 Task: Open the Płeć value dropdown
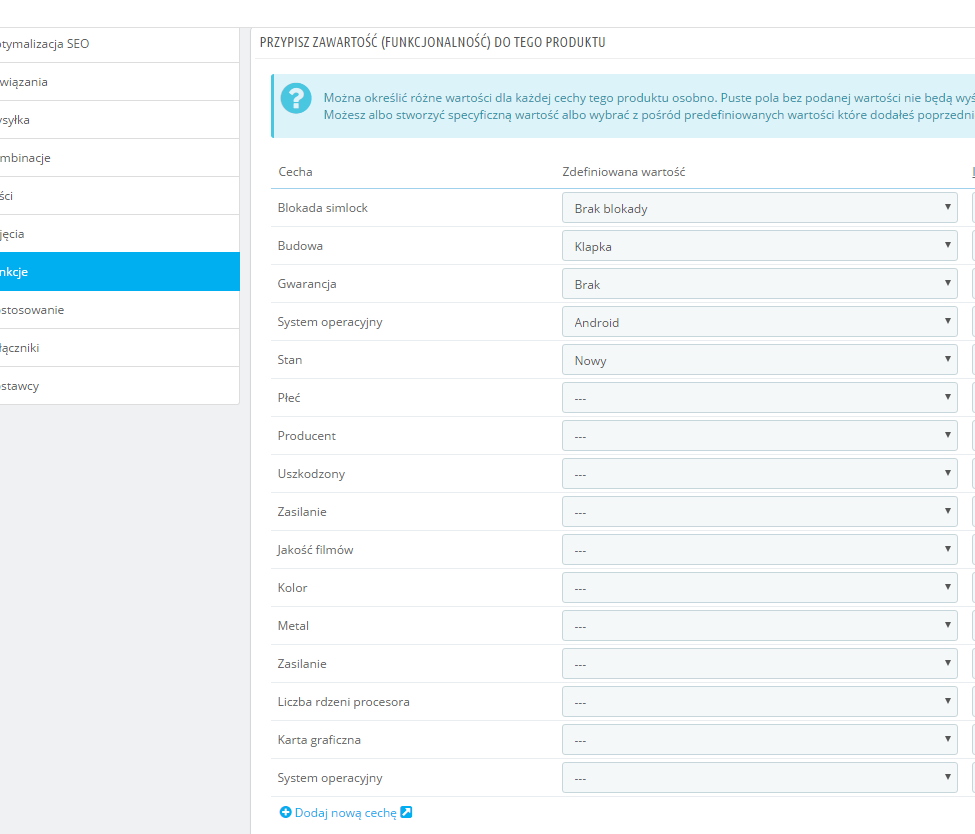pyautogui.click(x=760, y=398)
